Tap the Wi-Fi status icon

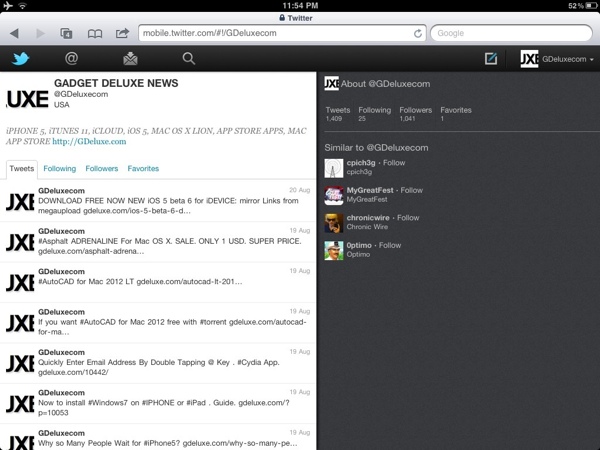tap(23, 6)
